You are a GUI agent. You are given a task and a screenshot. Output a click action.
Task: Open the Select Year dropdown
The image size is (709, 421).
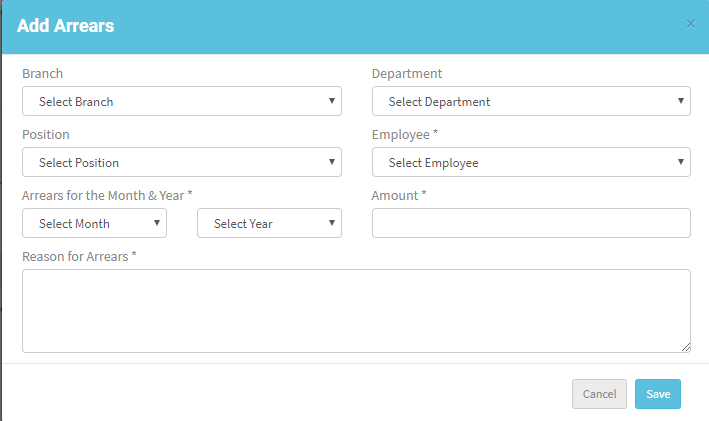[x=269, y=223]
